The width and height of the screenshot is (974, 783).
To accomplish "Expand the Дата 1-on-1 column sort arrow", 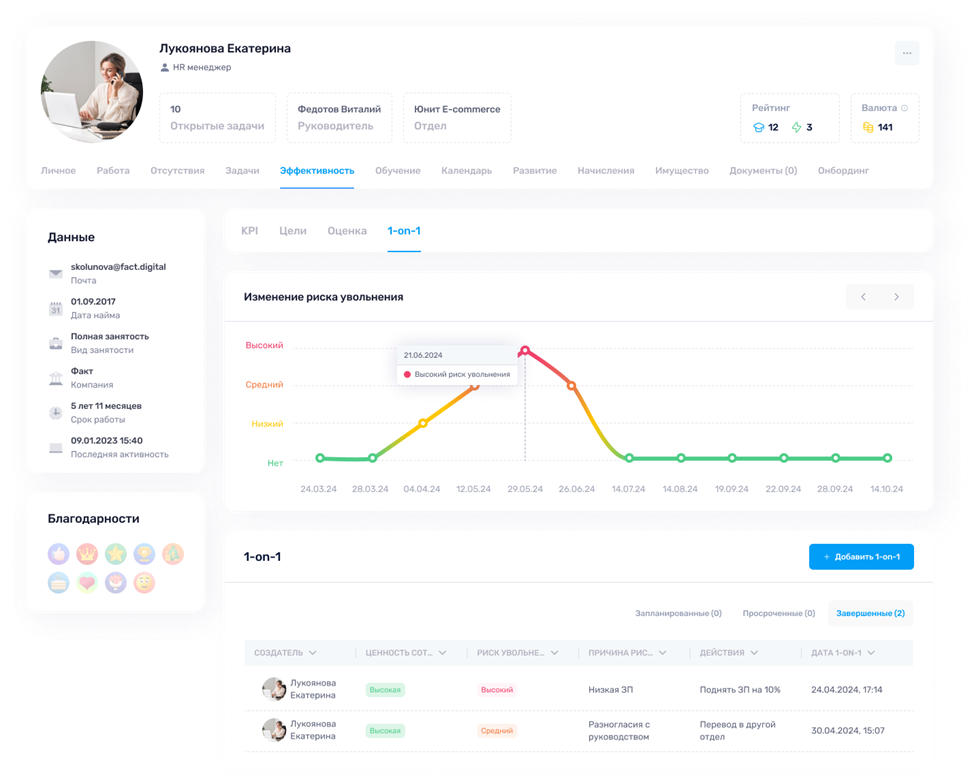I will click(871, 653).
